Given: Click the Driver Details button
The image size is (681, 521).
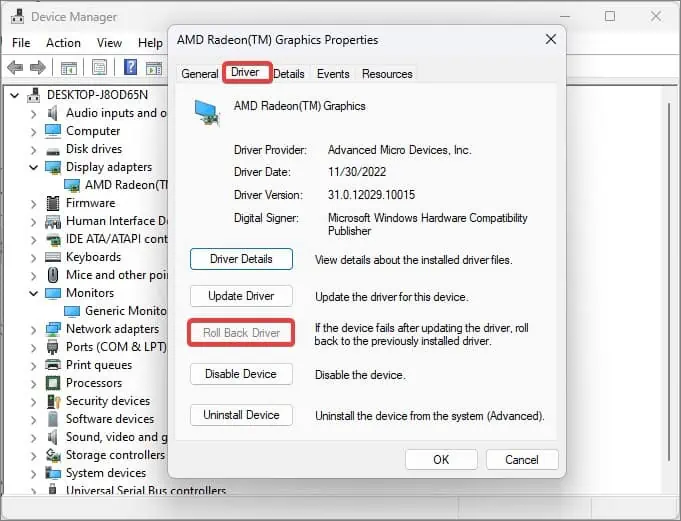Looking at the screenshot, I should (x=241, y=259).
